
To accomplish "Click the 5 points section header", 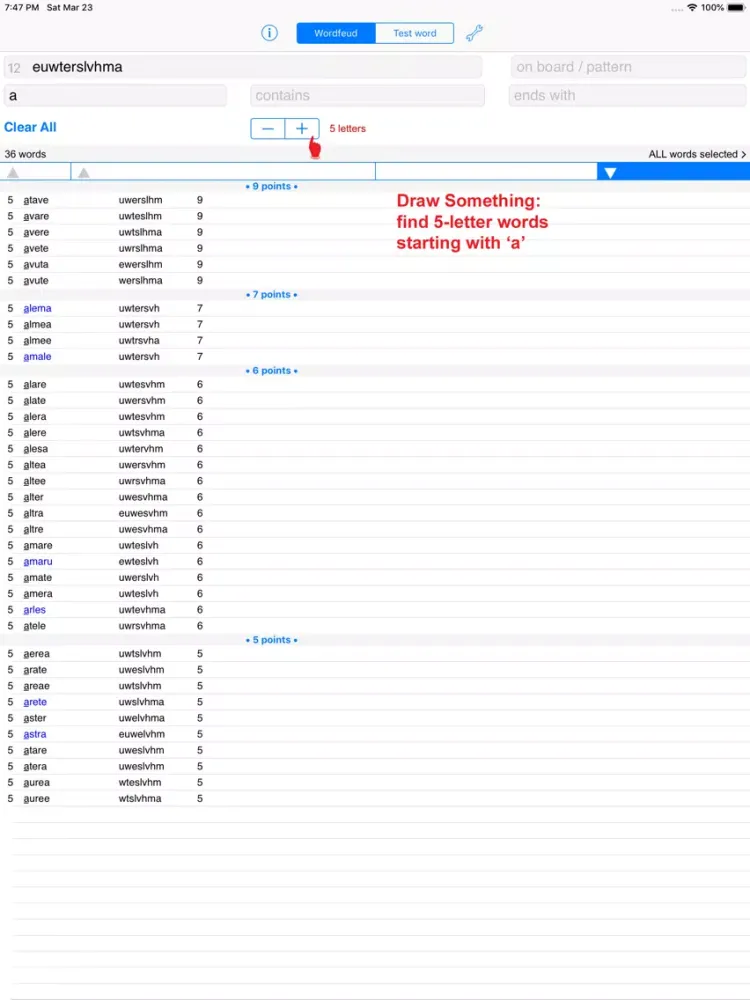I will [x=272, y=640].
